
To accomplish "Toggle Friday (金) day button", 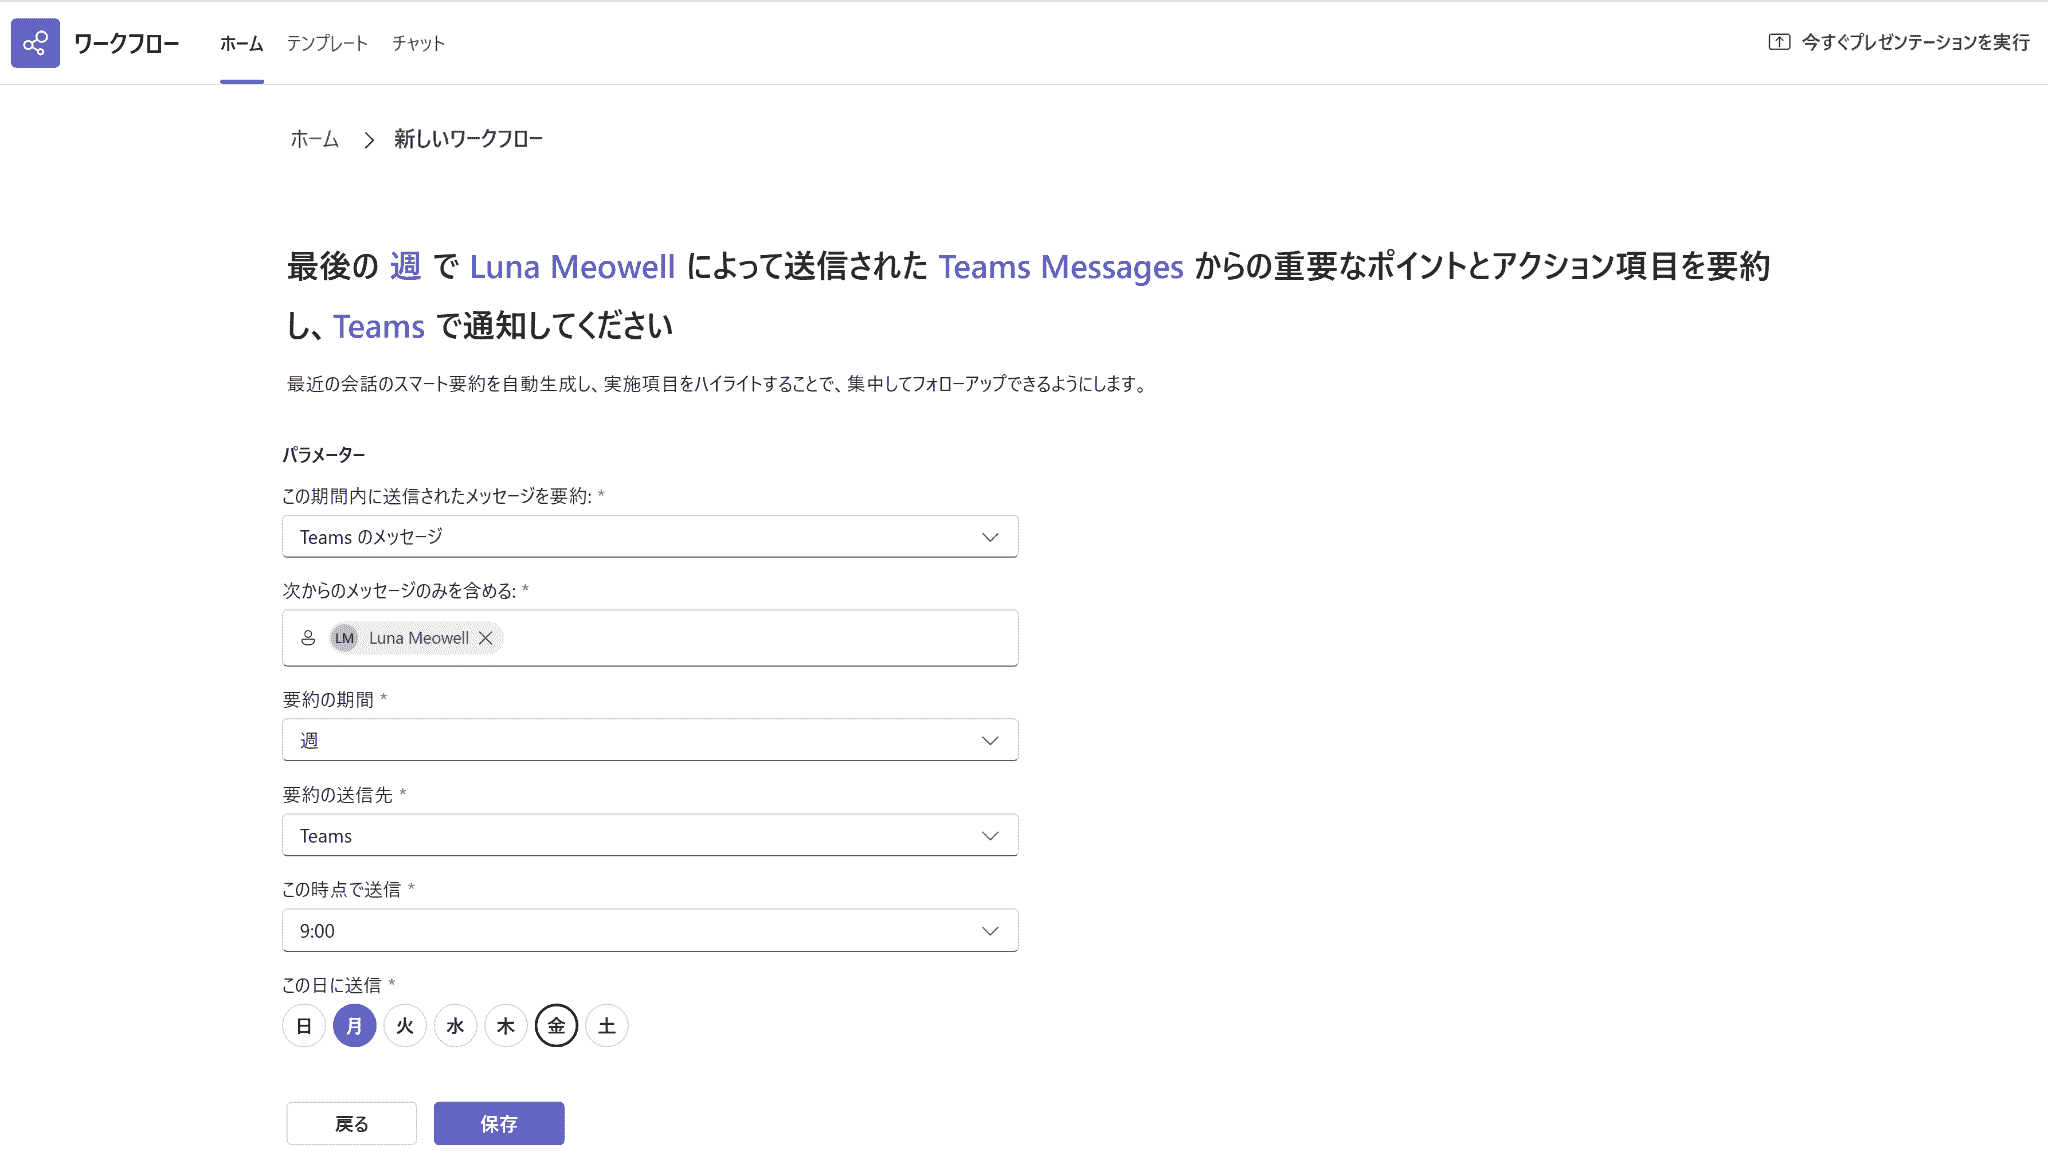I will tap(556, 1026).
